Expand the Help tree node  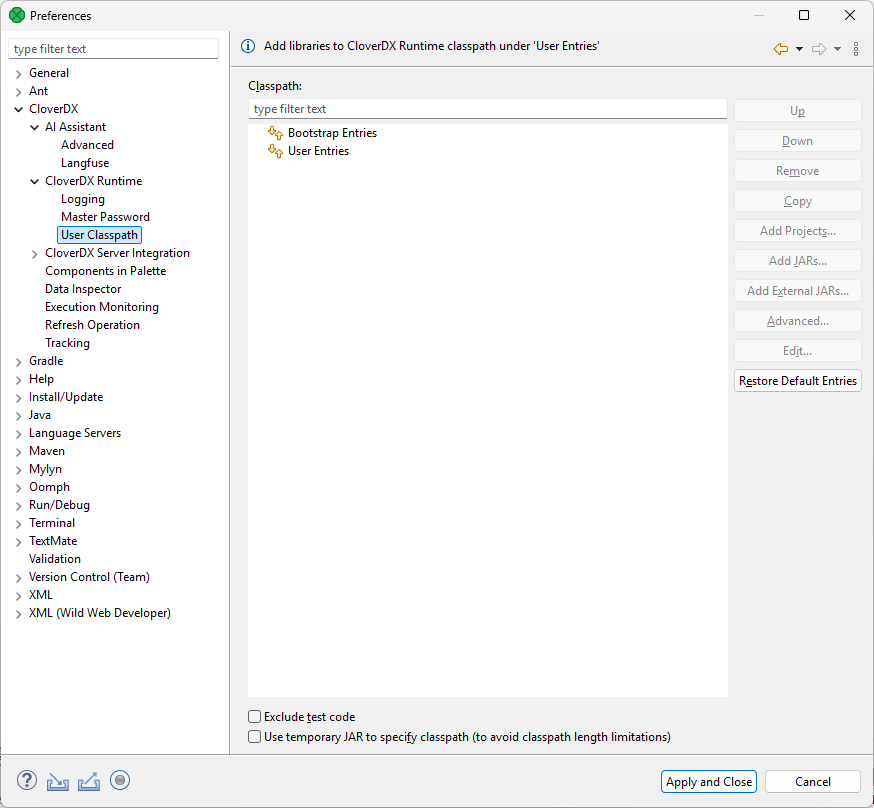[18, 379]
